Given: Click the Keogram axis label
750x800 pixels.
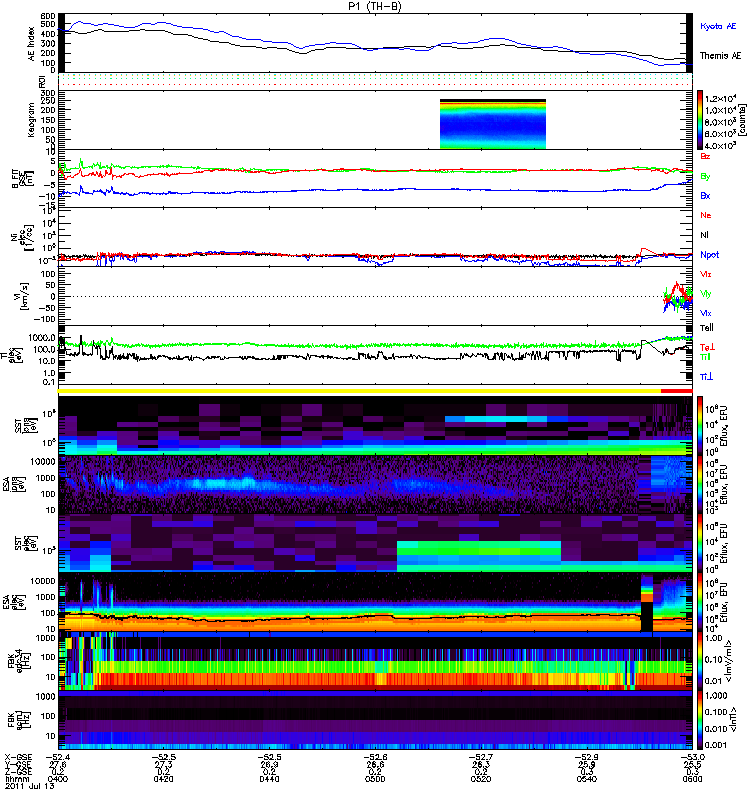Looking at the screenshot, I should [32, 120].
